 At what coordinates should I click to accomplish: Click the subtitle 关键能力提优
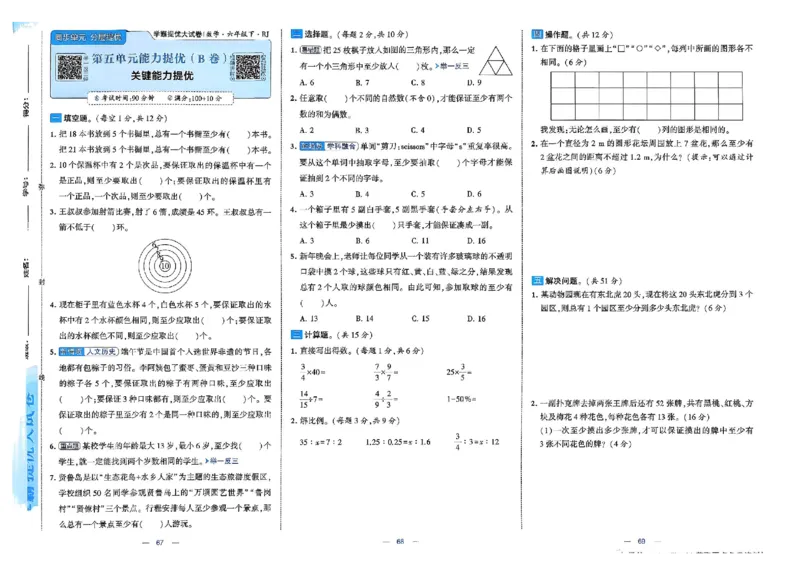pos(162,76)
